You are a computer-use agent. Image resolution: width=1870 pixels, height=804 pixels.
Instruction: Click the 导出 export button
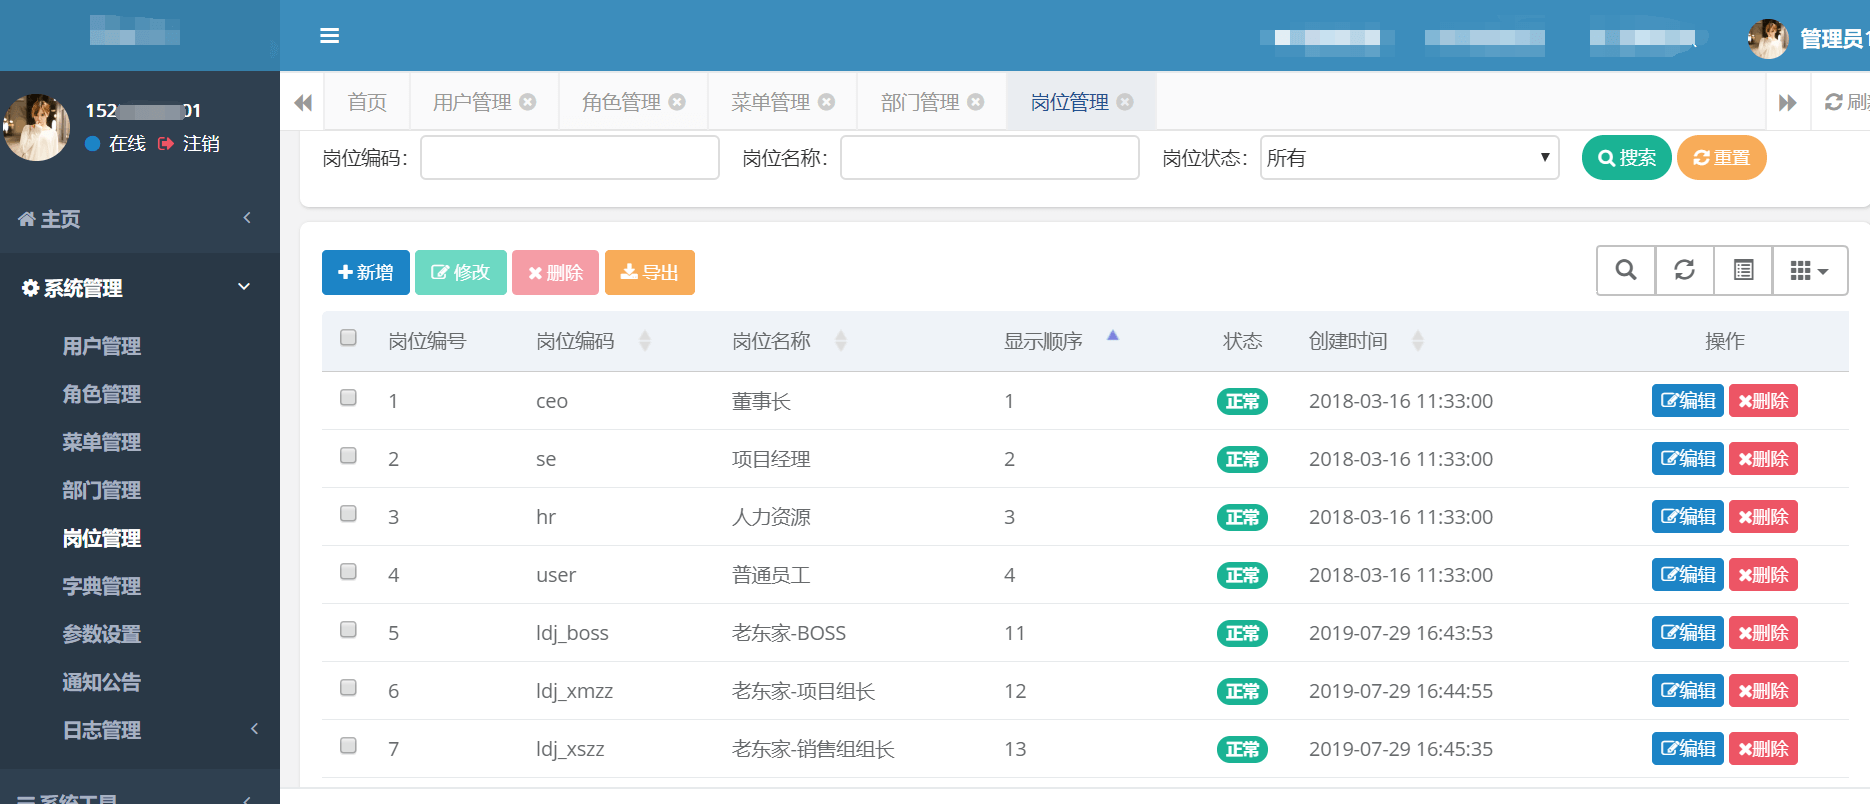coord(650,272)
